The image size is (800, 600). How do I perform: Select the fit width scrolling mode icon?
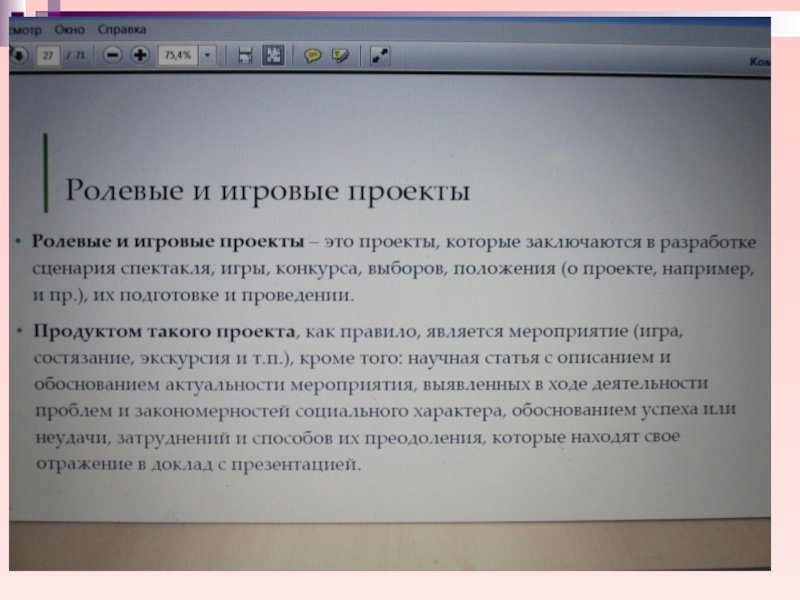tap(245, 56)
